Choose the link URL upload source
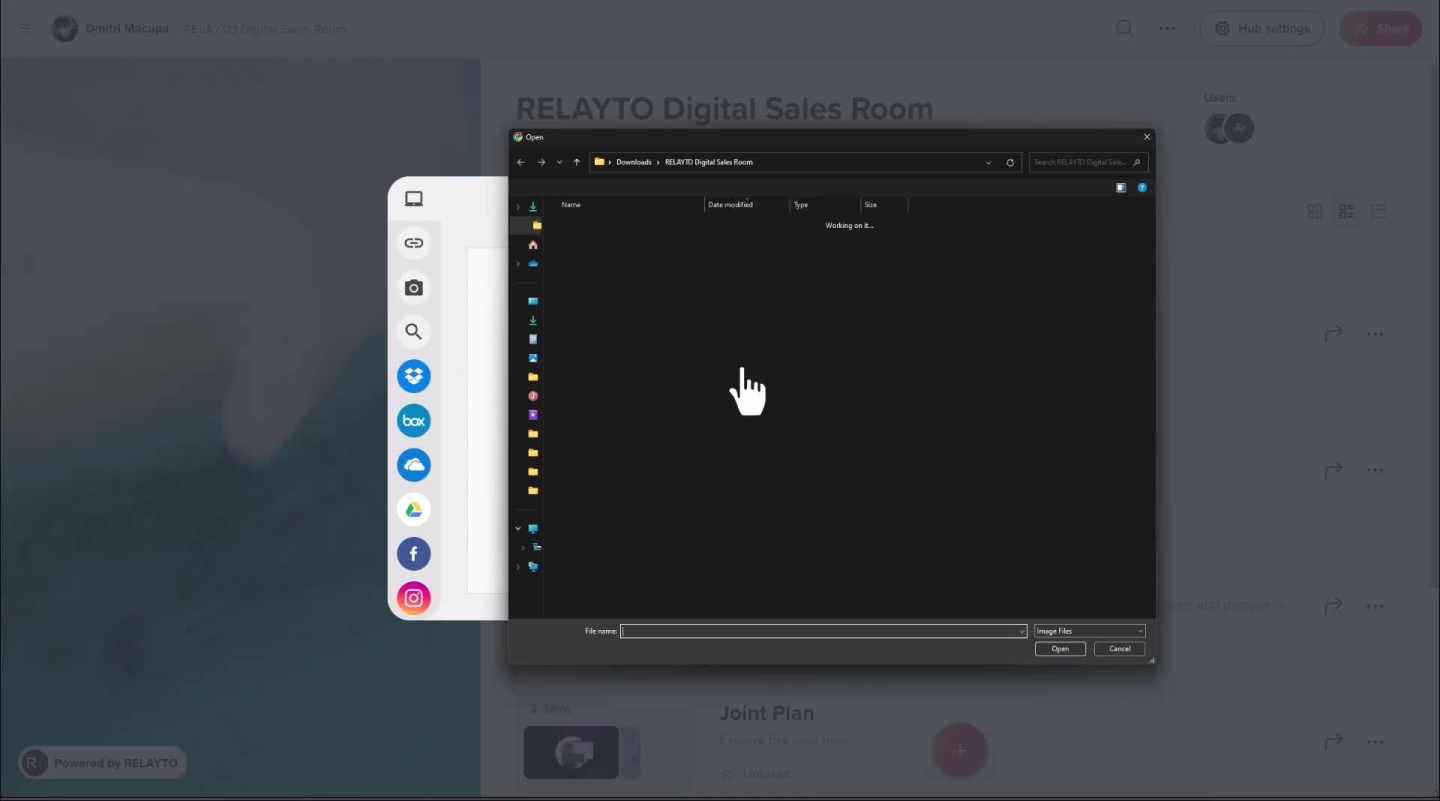Viewport: 1440px width, 801px height. 414,243
